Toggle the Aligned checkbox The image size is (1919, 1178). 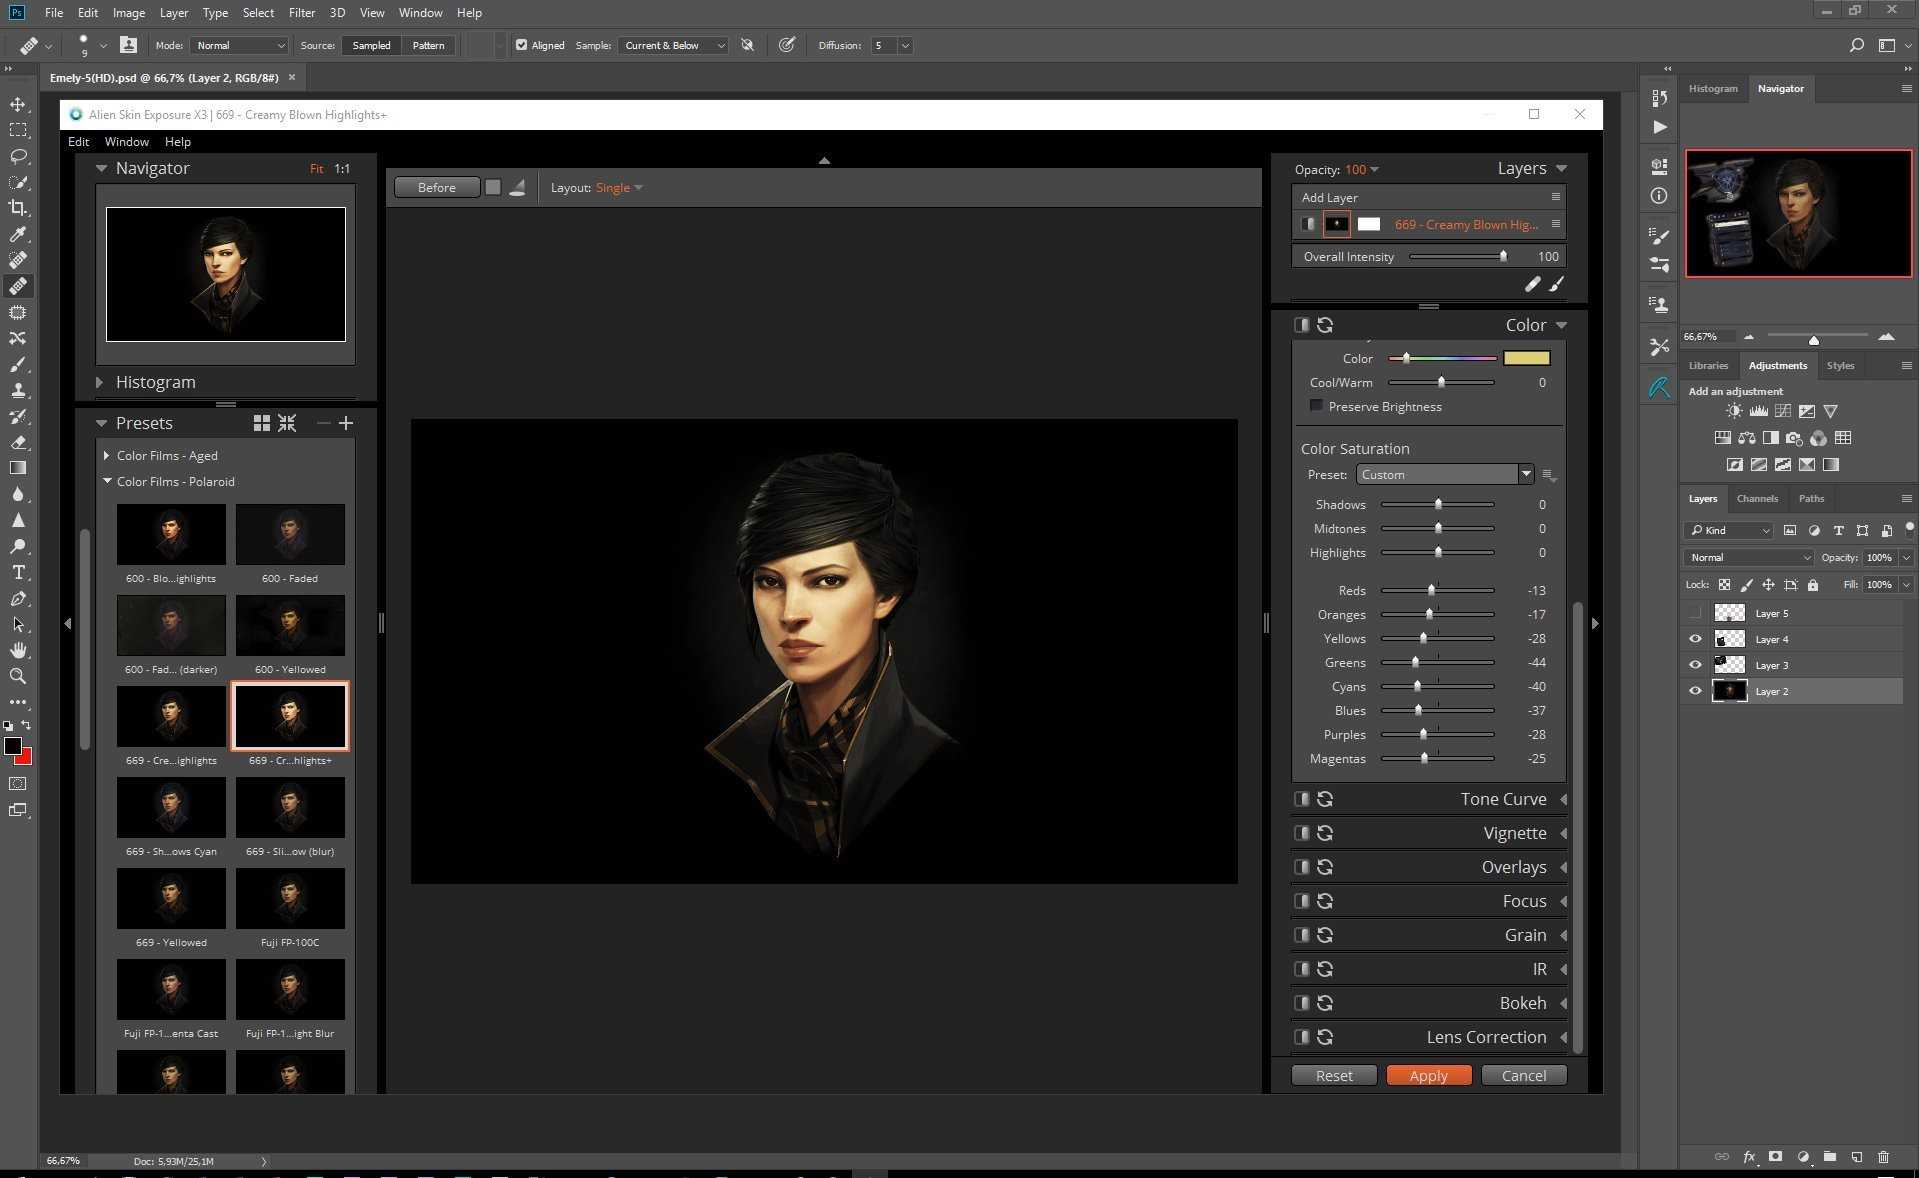[521, 45]
